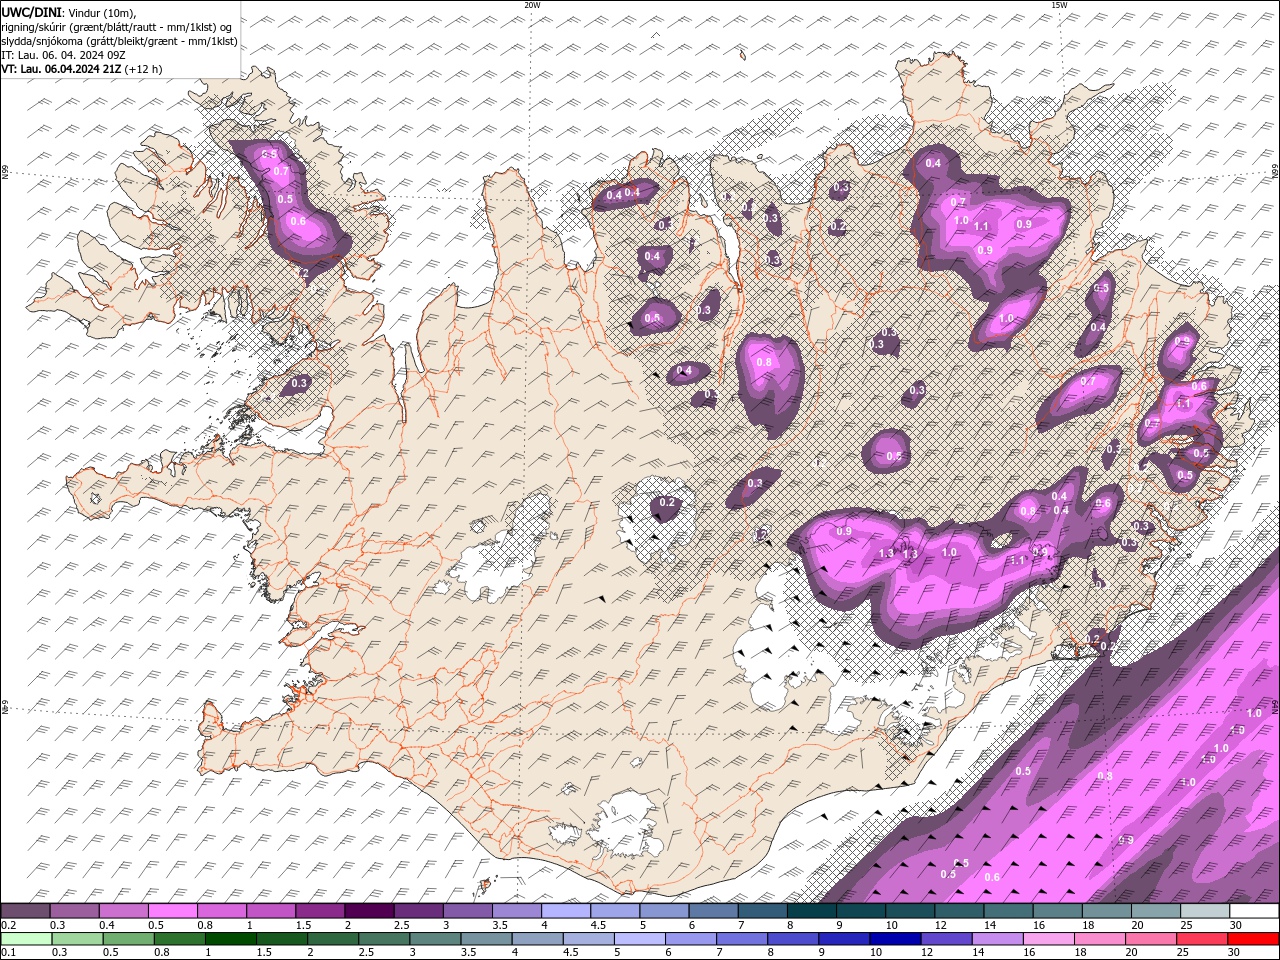
Task: Click upper legend swatch between 8 and 9
Action: click(x=811, y=911)
